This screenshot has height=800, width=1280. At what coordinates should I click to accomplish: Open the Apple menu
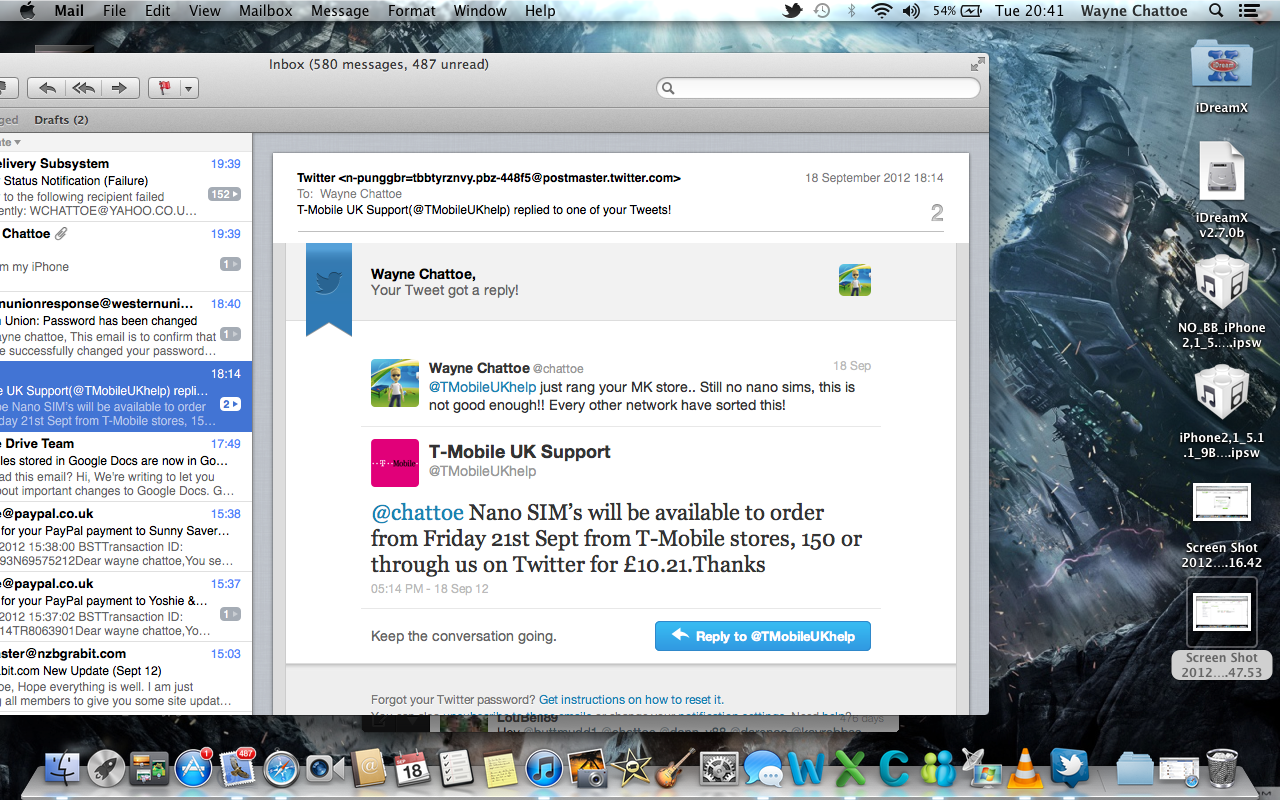click(27, 11)
